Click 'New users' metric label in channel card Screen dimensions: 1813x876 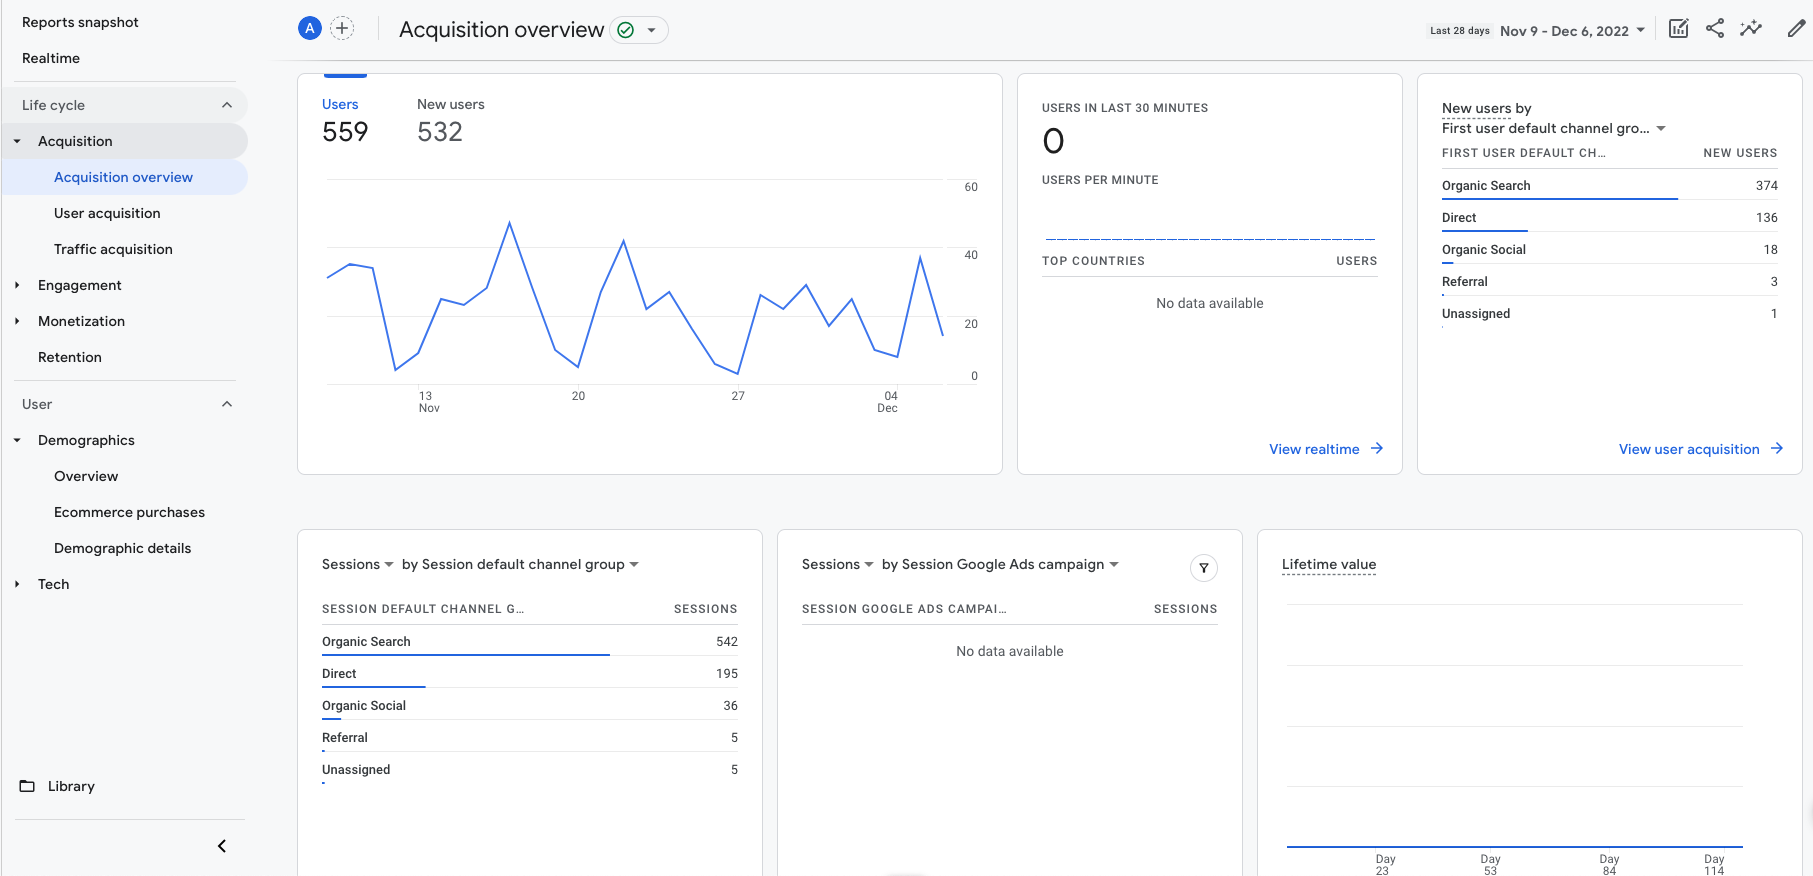1476,108
